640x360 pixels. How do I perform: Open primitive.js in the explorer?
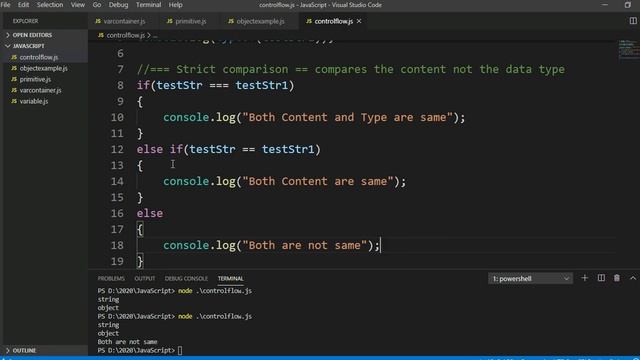(35, 80)
